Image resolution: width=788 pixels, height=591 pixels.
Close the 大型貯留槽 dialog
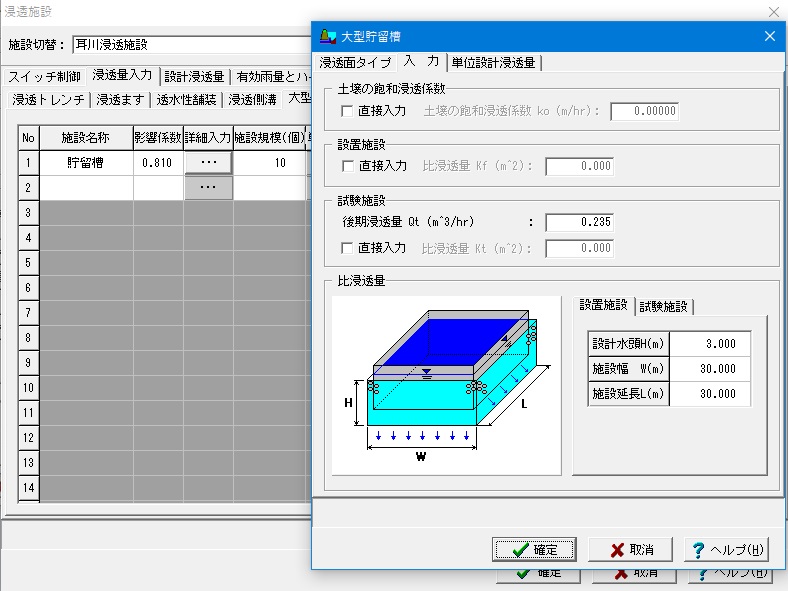pos(769,36)
